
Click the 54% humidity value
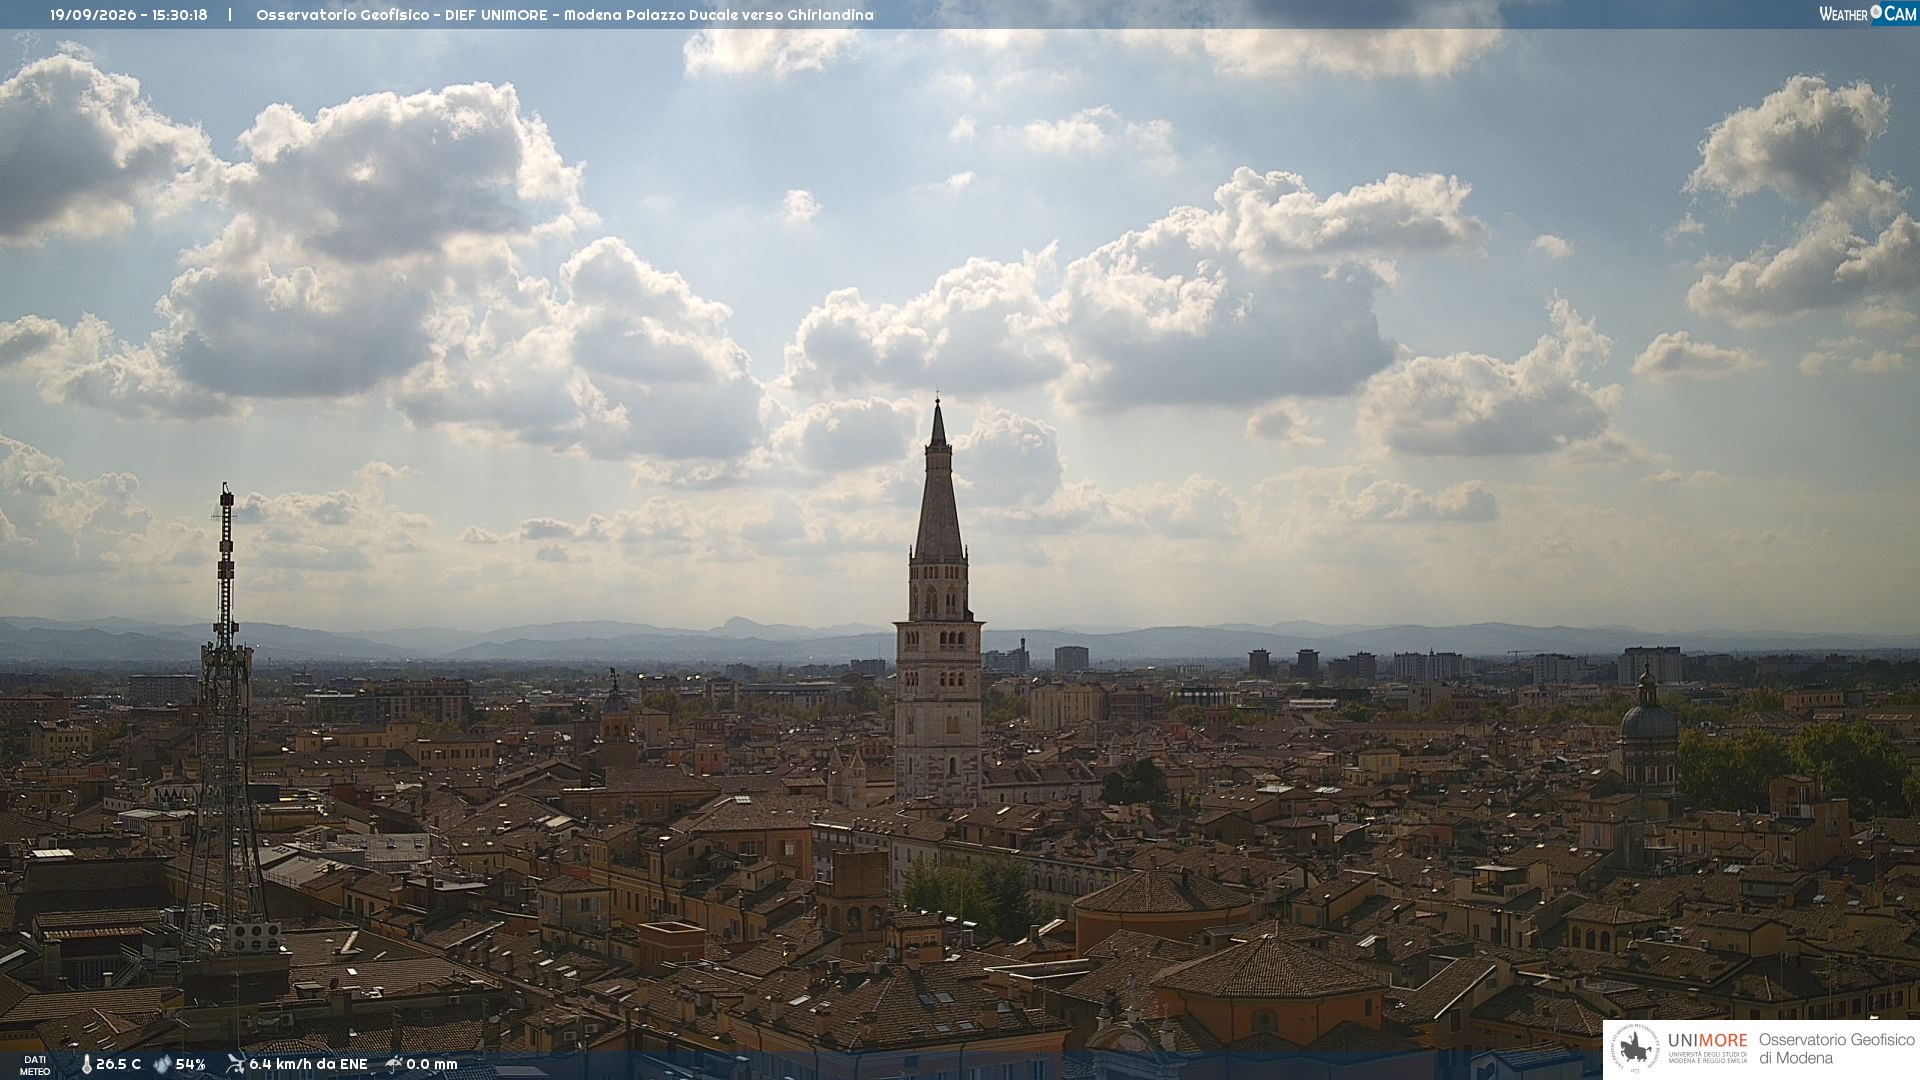tap(190, 1064)
